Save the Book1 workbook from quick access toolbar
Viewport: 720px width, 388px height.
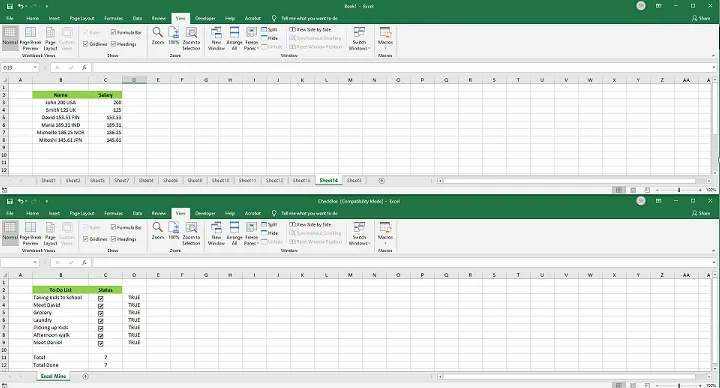(x=9, y=6)
